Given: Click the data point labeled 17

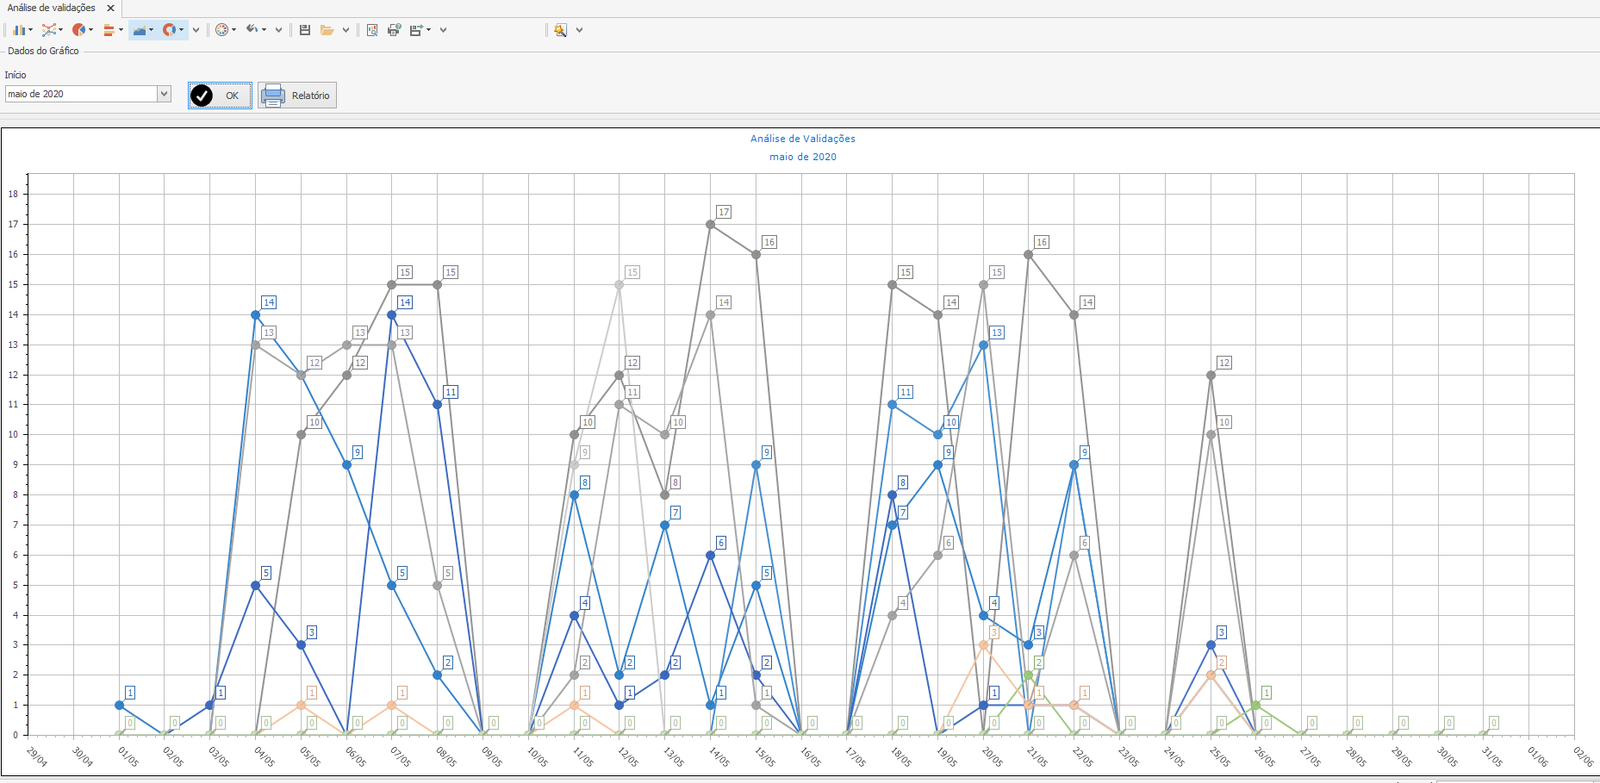Looking at the screenshot, I should coord(711,225).
